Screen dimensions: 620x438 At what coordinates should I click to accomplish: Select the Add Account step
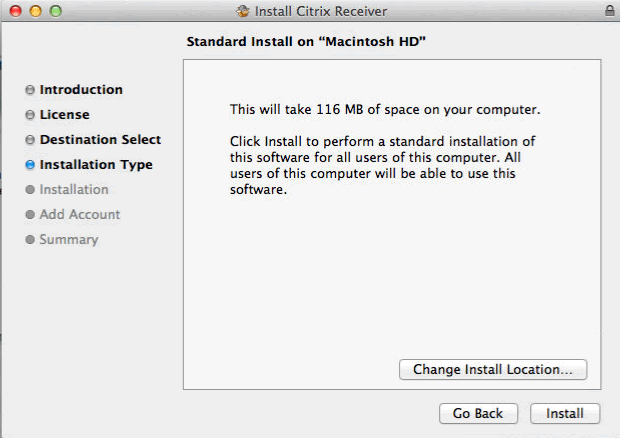(x=80, y=214)
